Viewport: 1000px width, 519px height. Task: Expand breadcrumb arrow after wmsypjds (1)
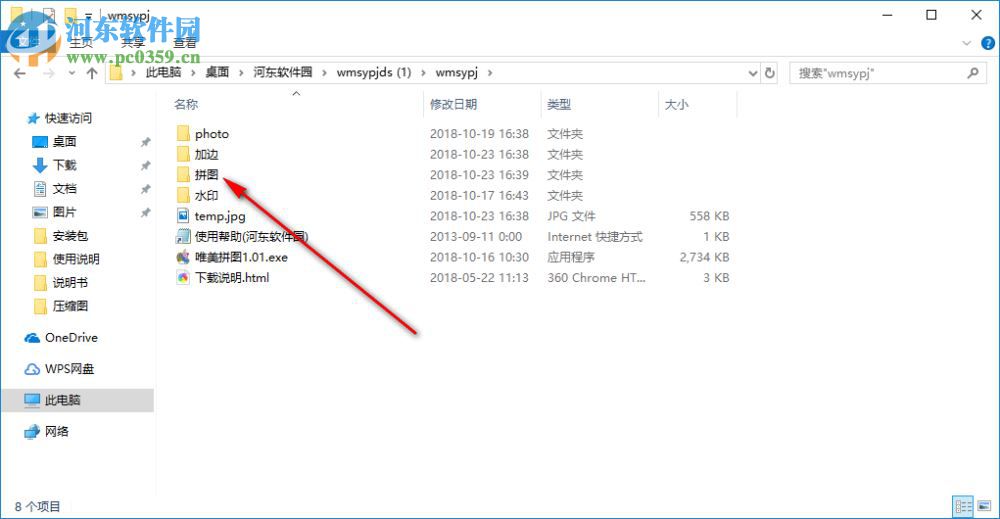(x=423, y=73)
